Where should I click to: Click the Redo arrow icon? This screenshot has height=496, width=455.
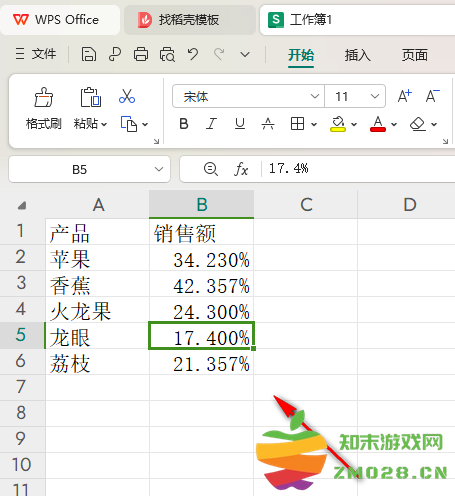tap(219, 54)
